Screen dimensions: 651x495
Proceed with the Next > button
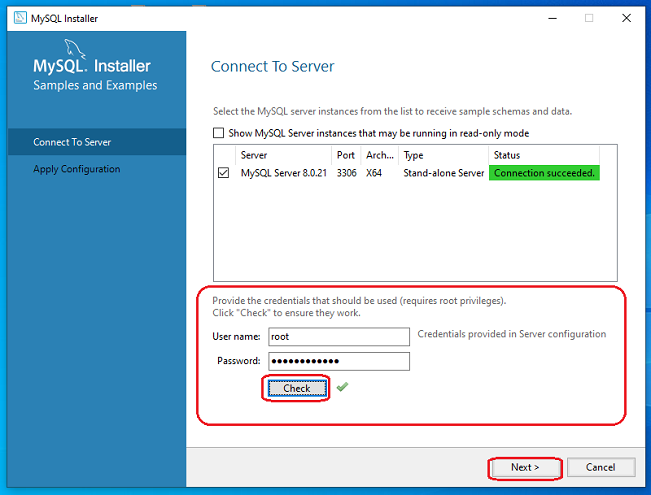click(525, 468)
